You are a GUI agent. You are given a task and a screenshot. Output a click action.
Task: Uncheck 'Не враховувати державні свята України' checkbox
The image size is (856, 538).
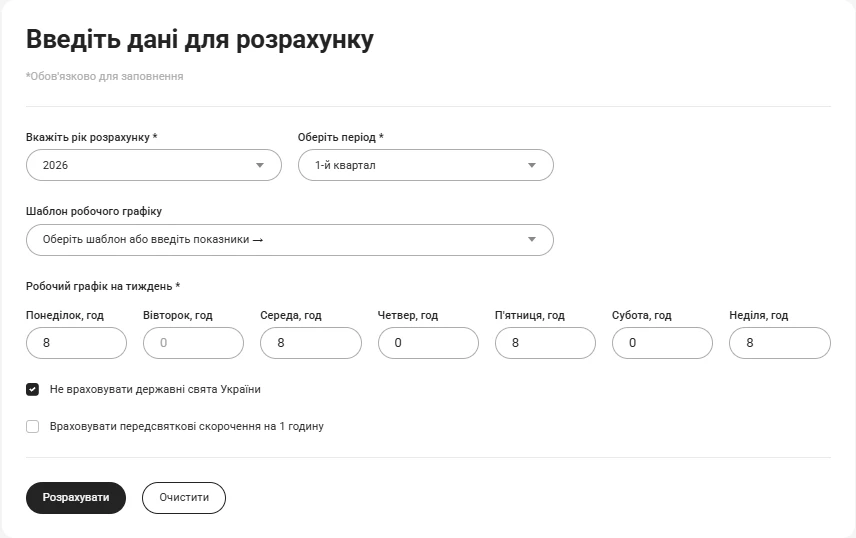tap(33, 389)
